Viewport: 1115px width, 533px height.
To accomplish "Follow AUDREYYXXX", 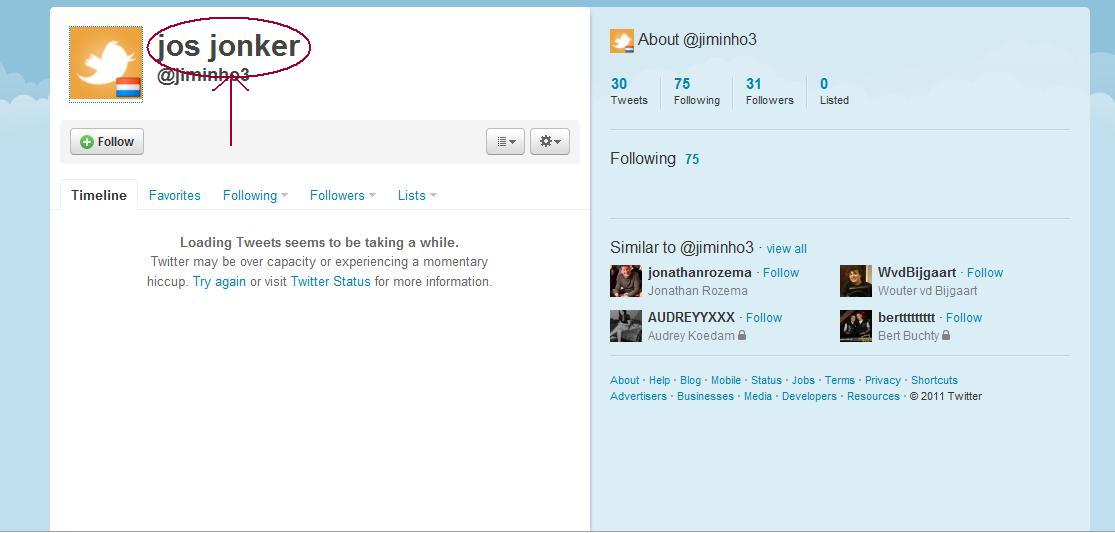I will (x=764, y=318).
